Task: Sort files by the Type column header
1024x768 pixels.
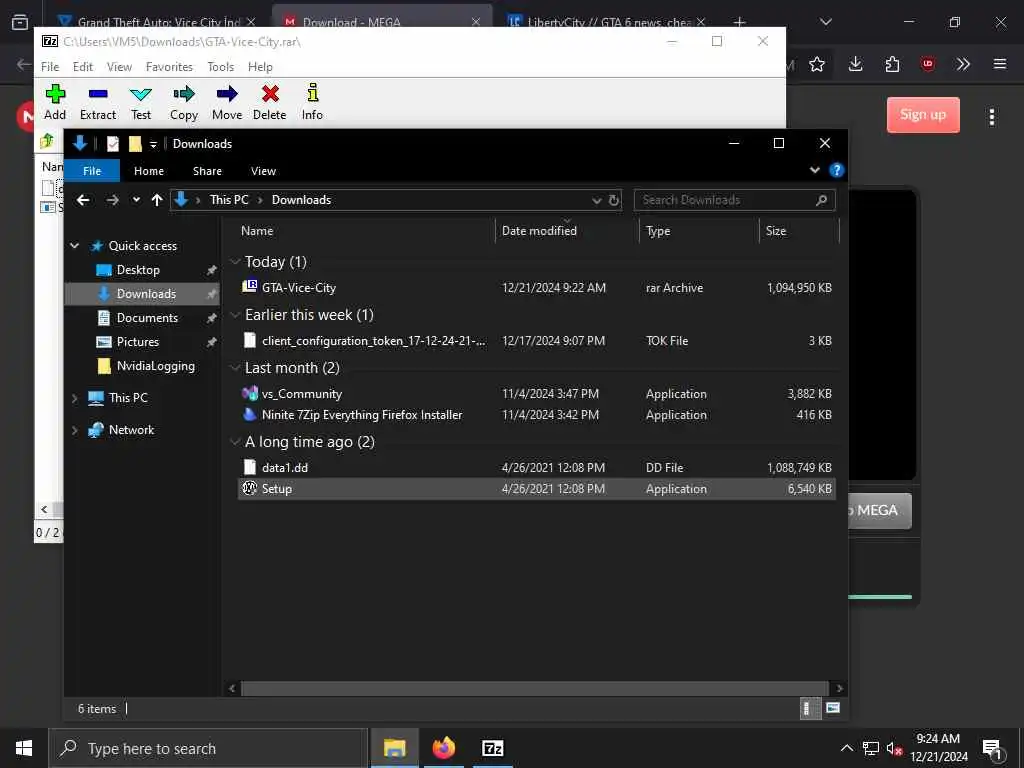Action: 699,231
